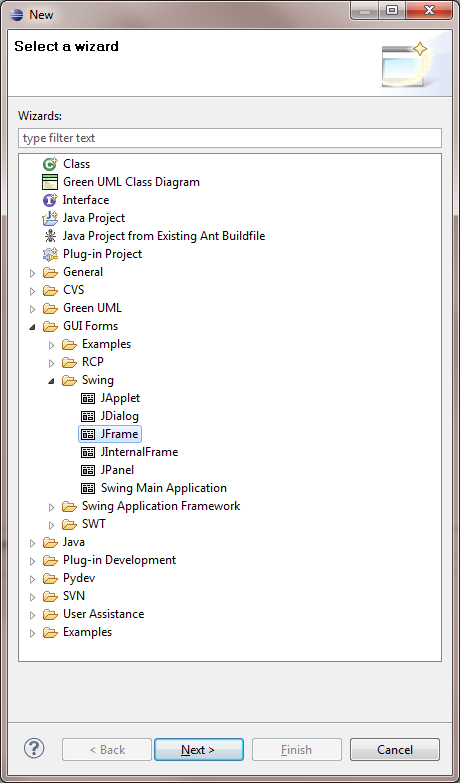Click the Cancel button
The height and width of the screenshot is (783, 460).
pyautogui.click(x=395, y=750)
